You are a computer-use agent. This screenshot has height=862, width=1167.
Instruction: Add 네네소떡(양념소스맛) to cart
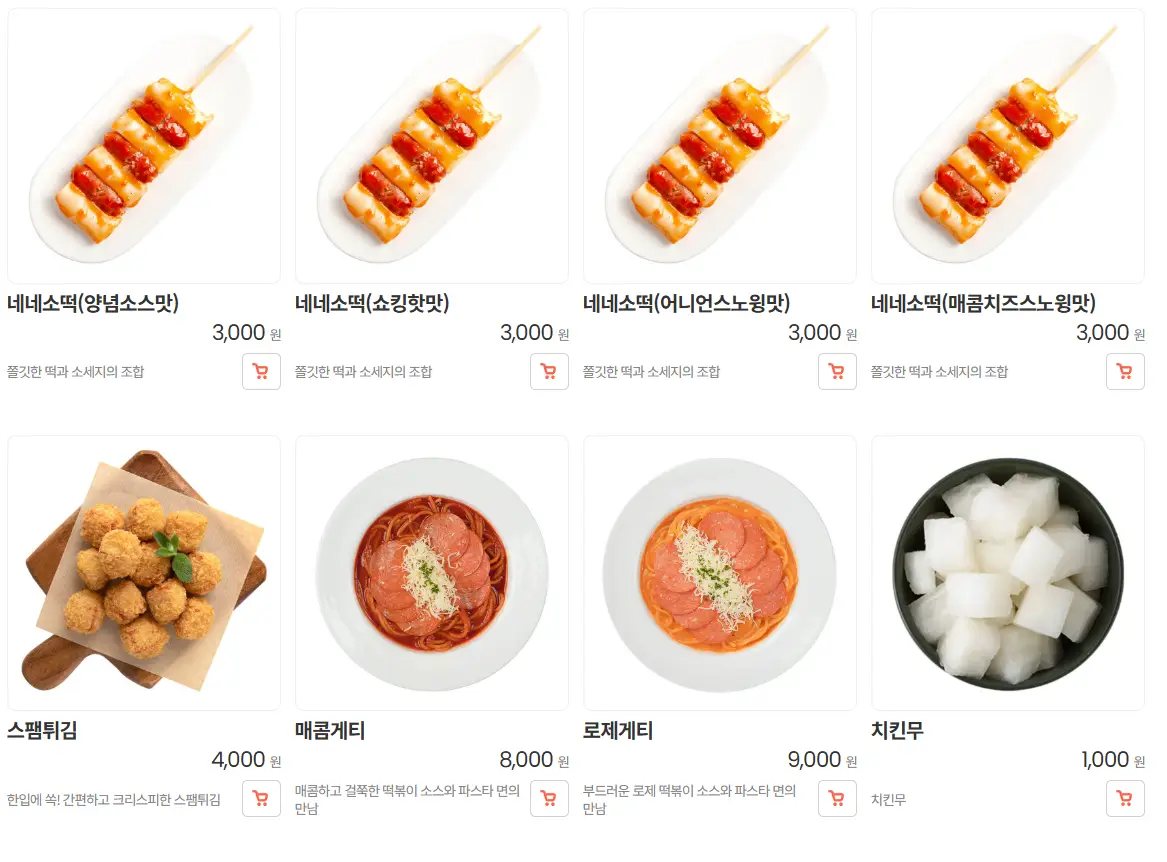[x=261, y=371]
